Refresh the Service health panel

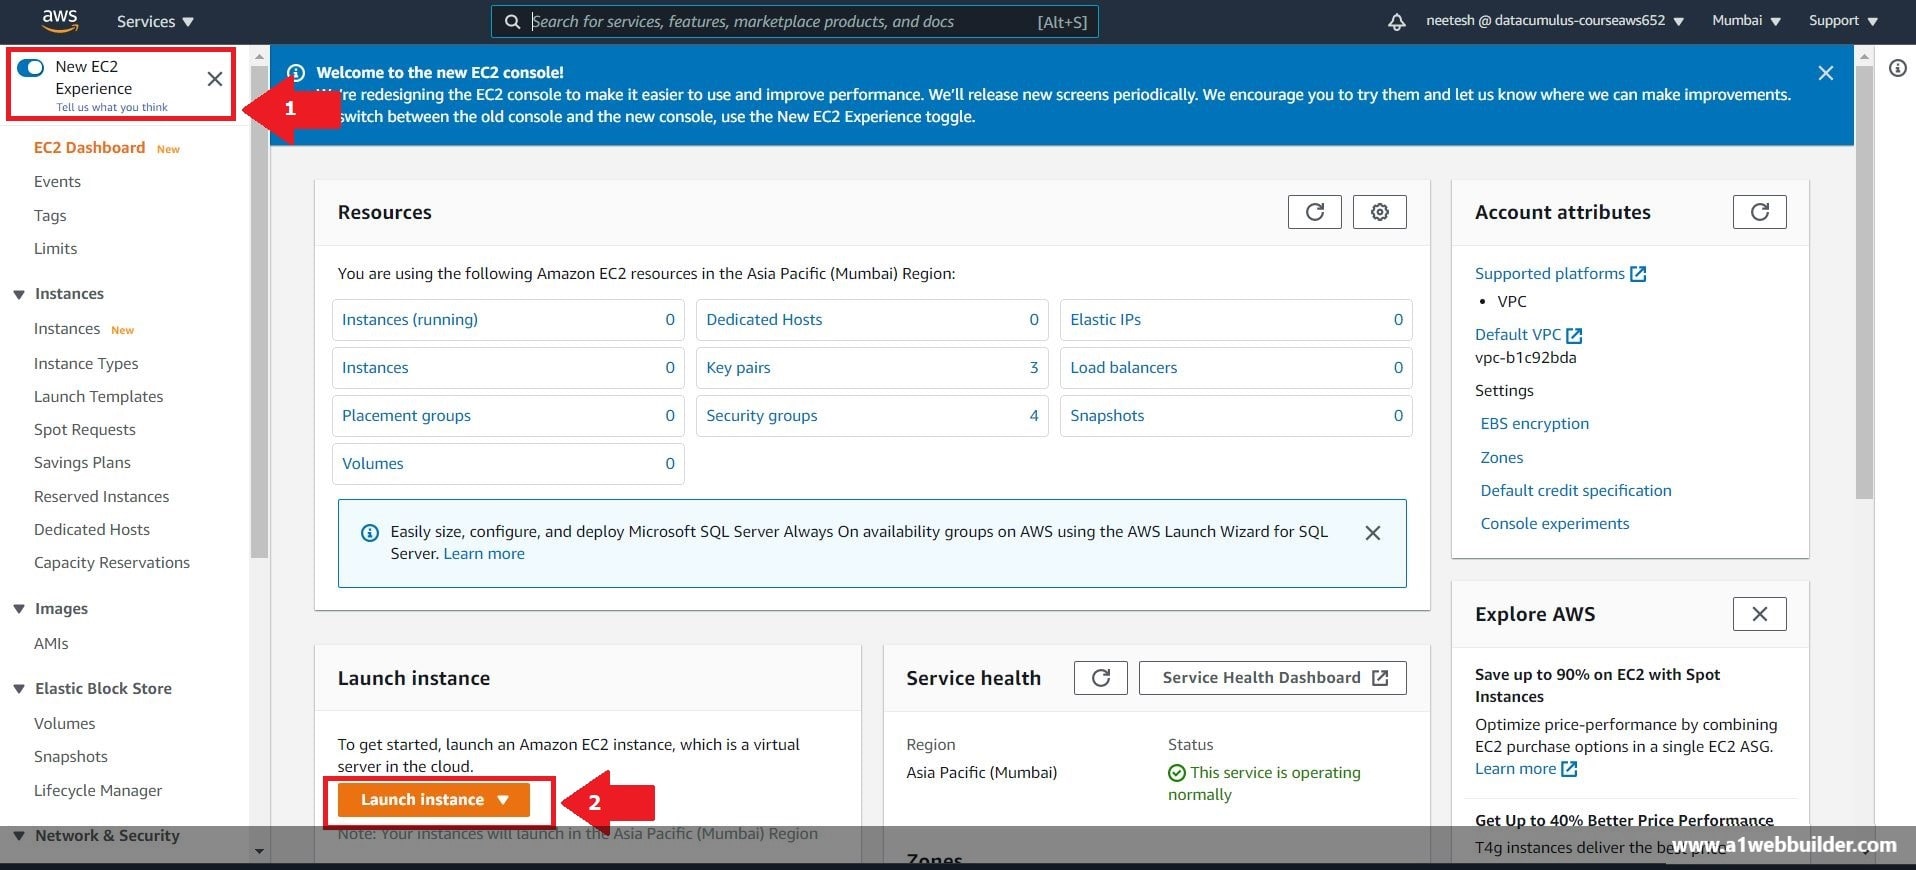point(1101,678)
